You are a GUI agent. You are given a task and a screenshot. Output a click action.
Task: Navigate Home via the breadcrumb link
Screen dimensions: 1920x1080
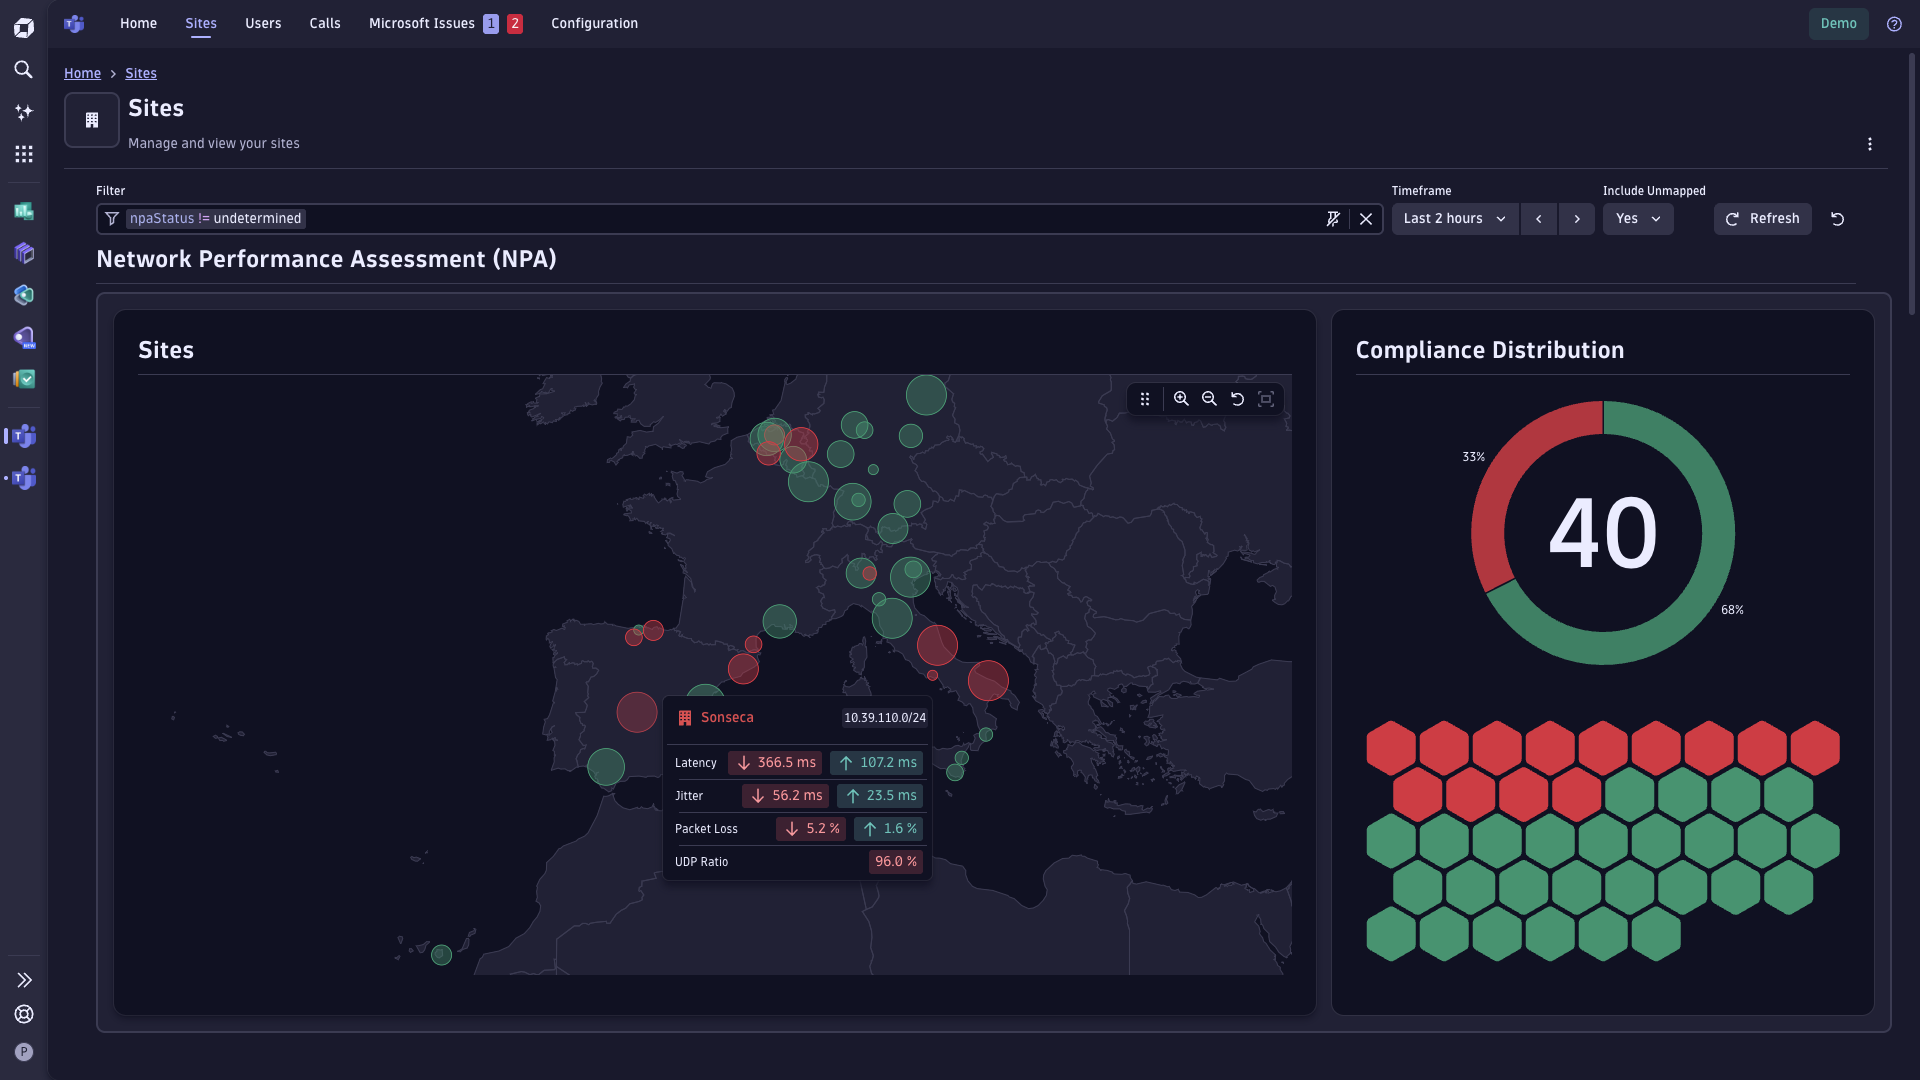coord(82,73)
